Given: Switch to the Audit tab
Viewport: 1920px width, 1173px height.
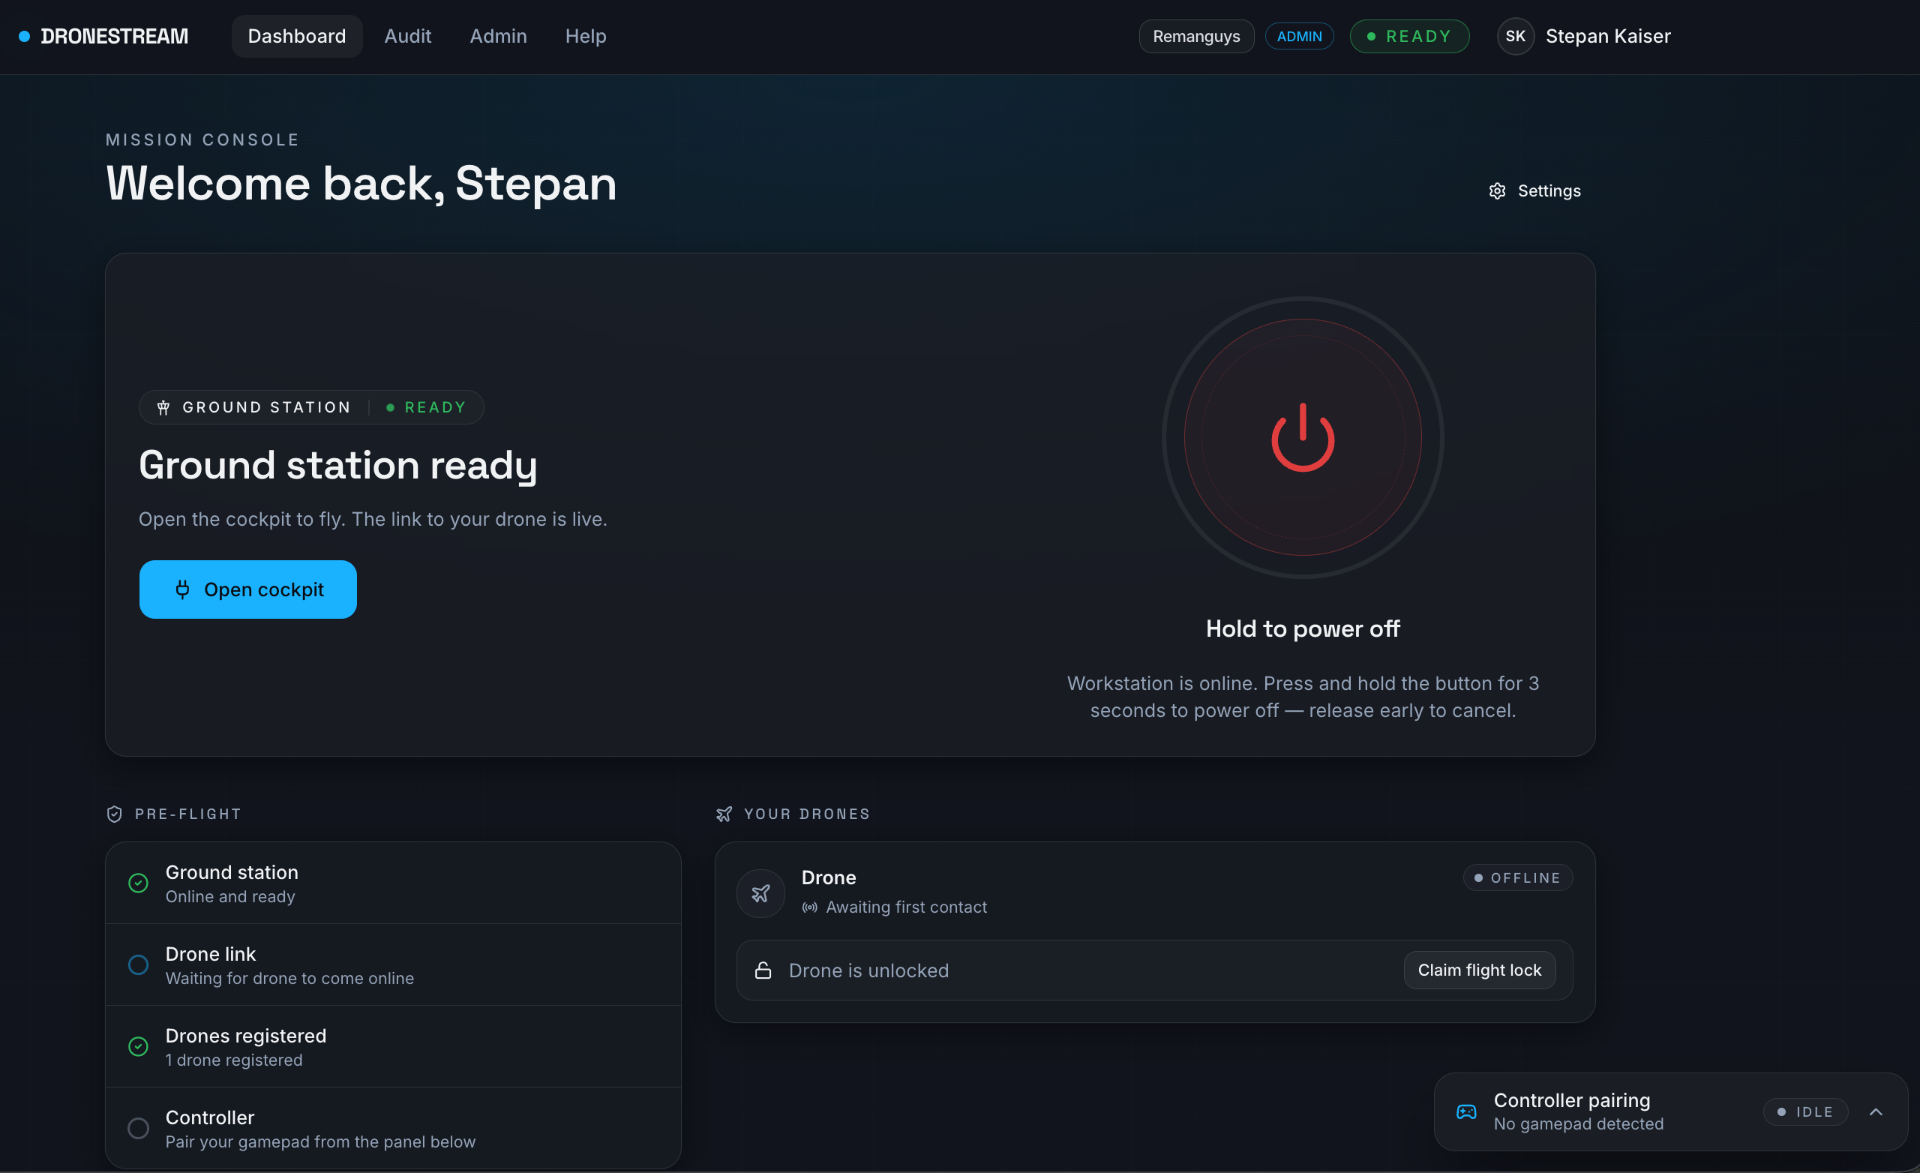Looking at the screenshot, I should point(408,36).
